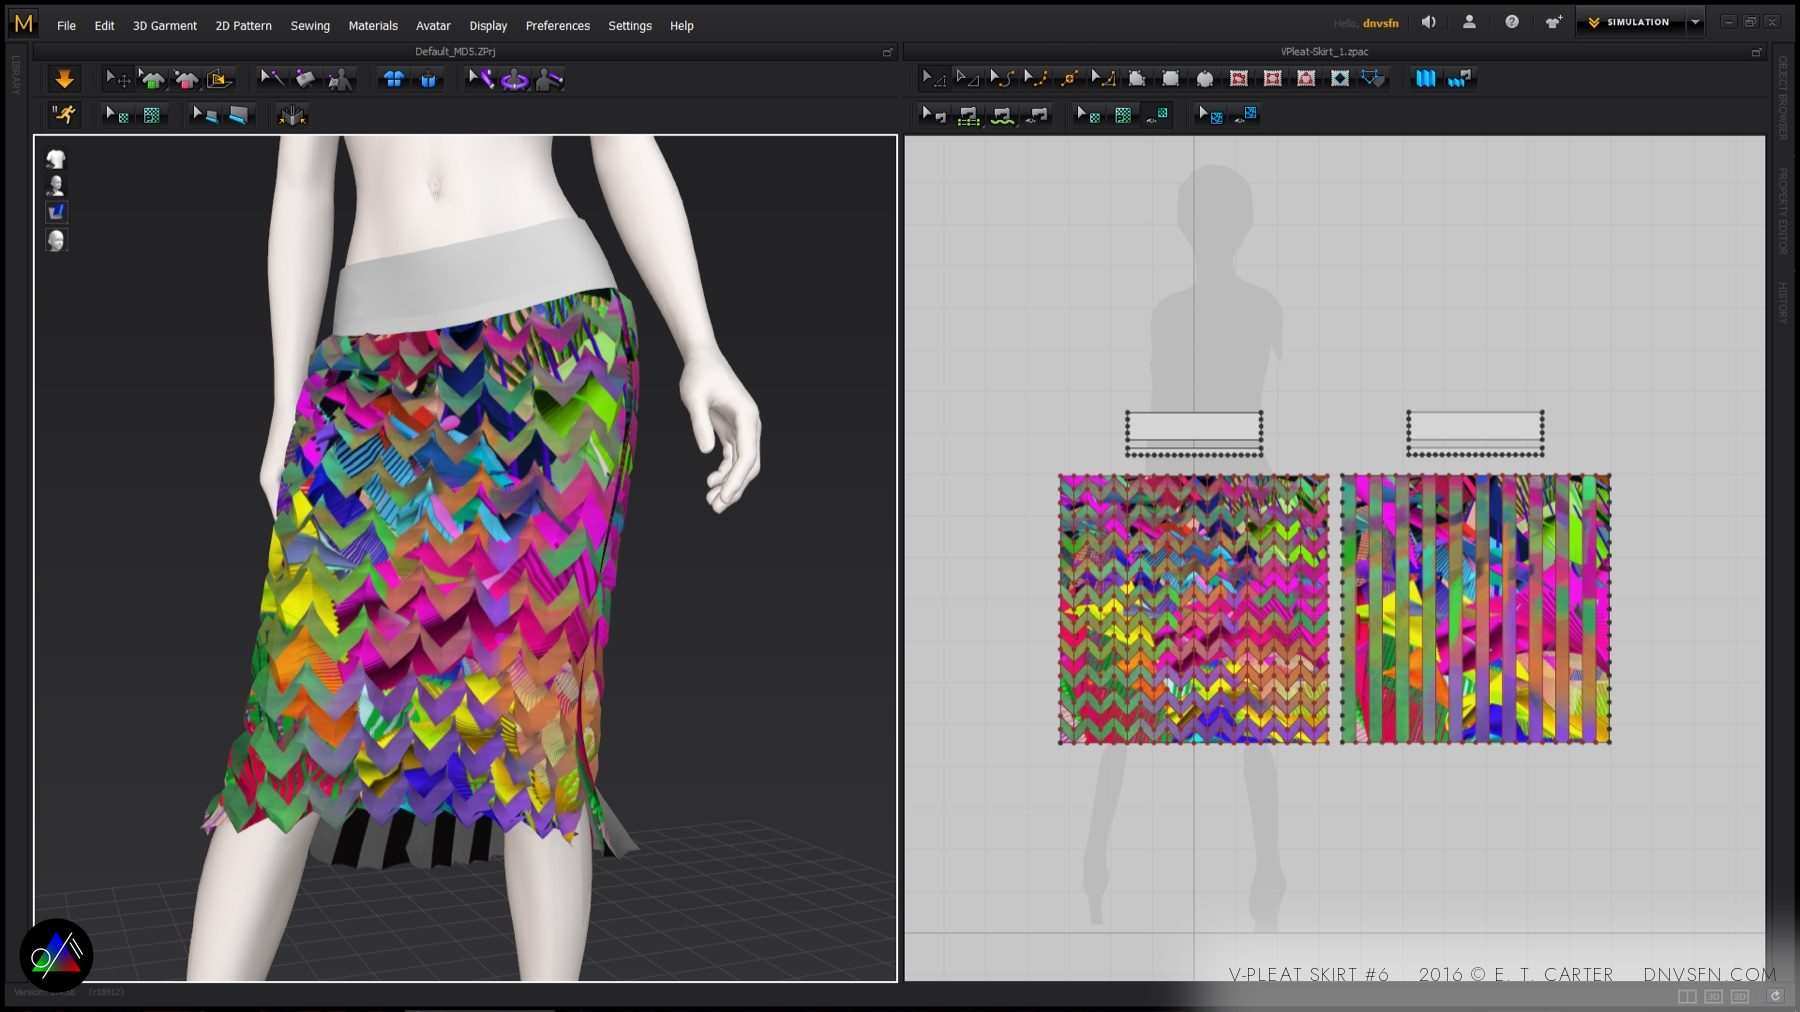The image size is (1800, 1012).
Task: Expand the Library side panel
Action: tap(15, 75)
